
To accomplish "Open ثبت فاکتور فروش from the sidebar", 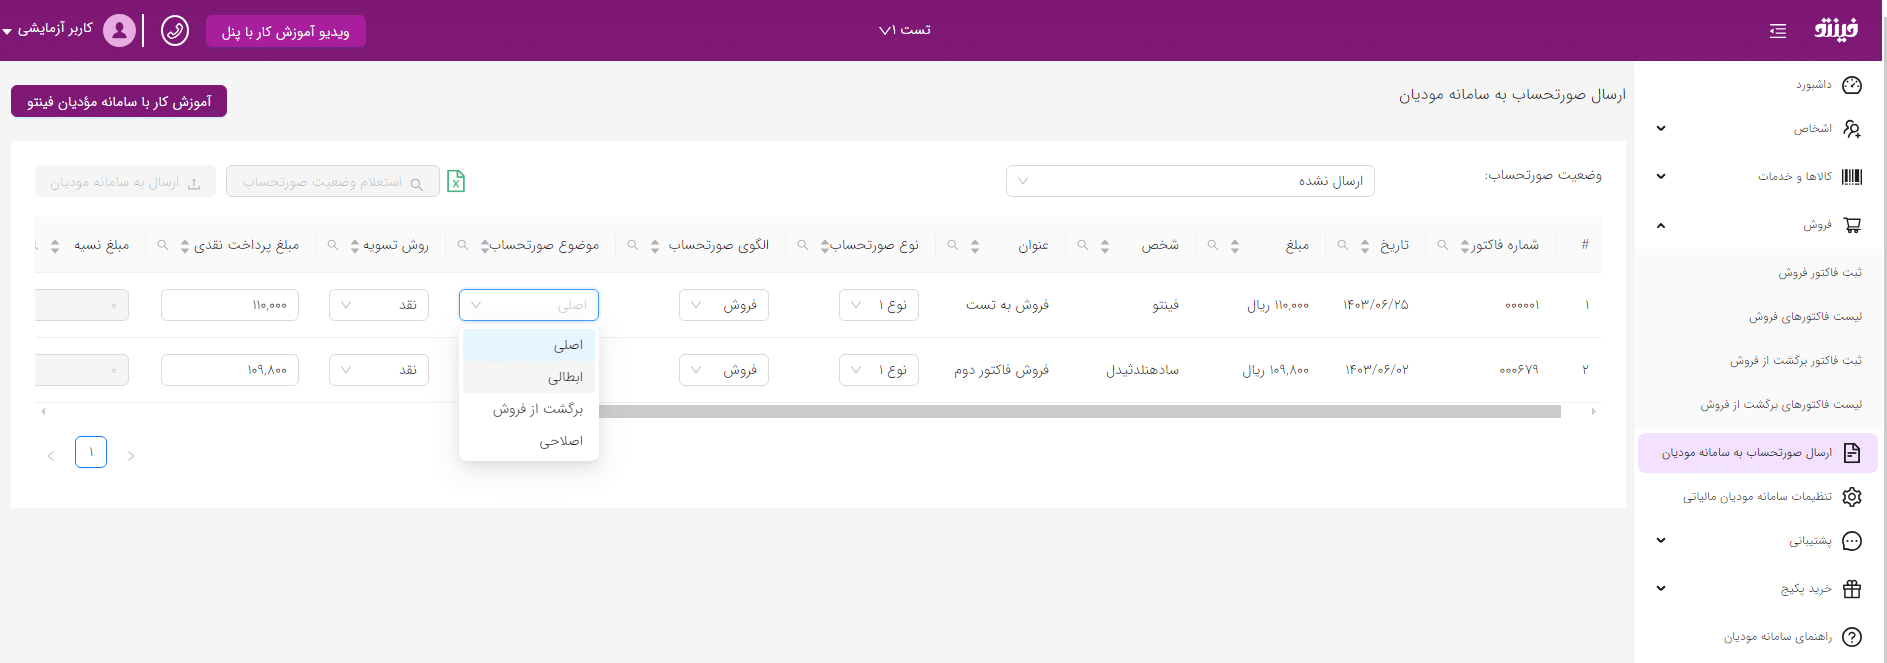I will (1819, 273).
